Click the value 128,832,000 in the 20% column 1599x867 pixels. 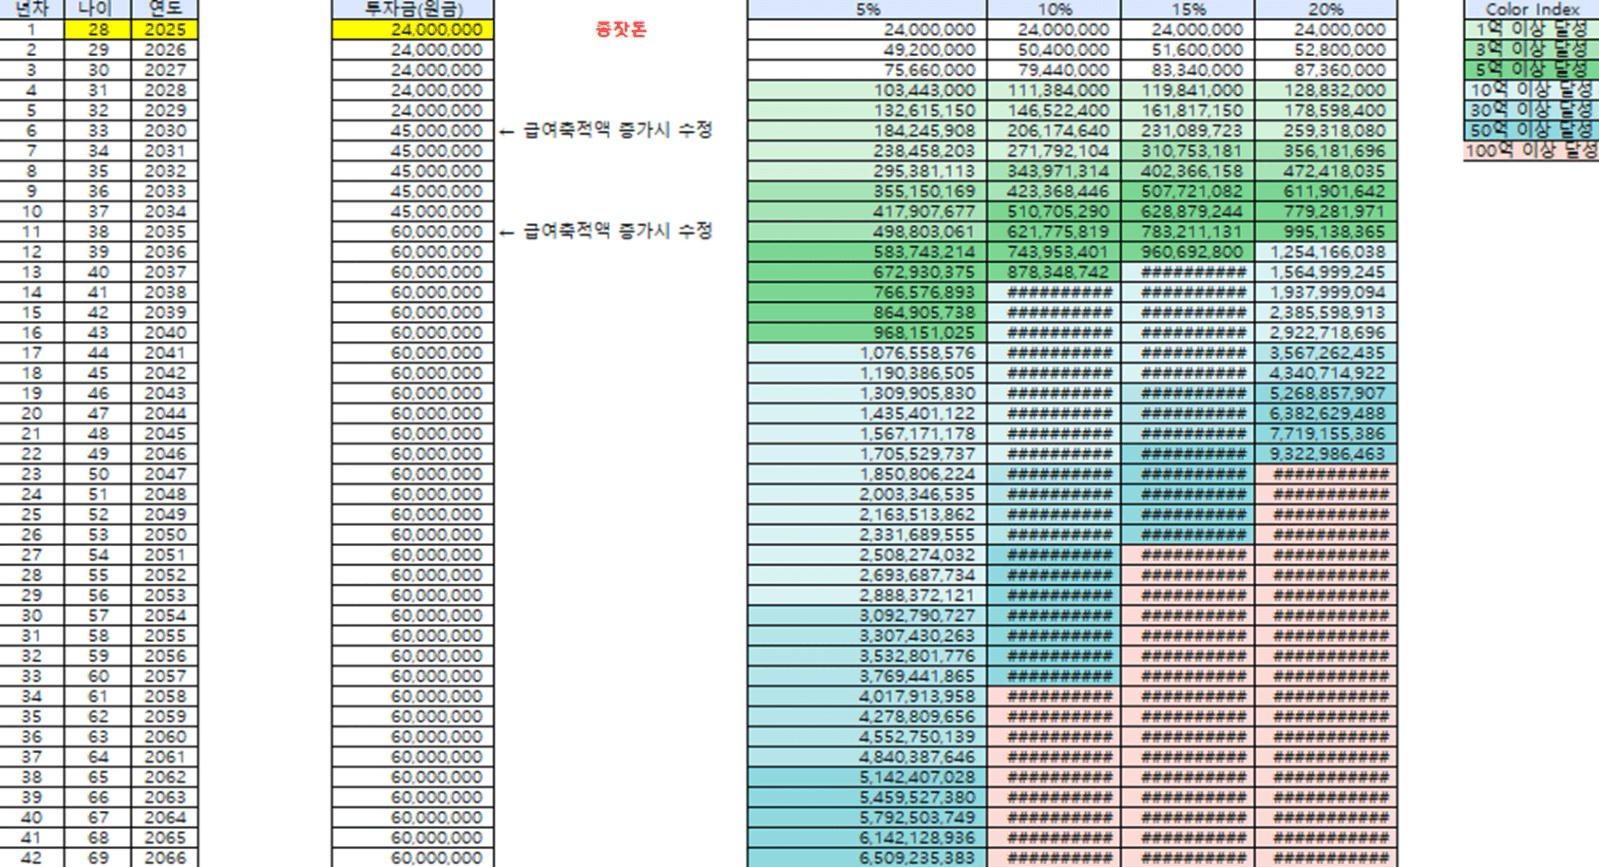(1326, 90)
